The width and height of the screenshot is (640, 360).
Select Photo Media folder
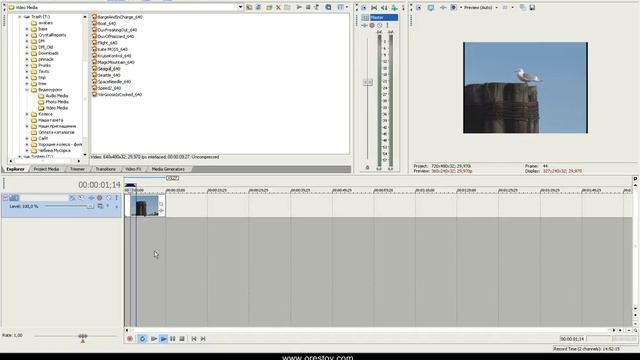[x=57, y=102]
